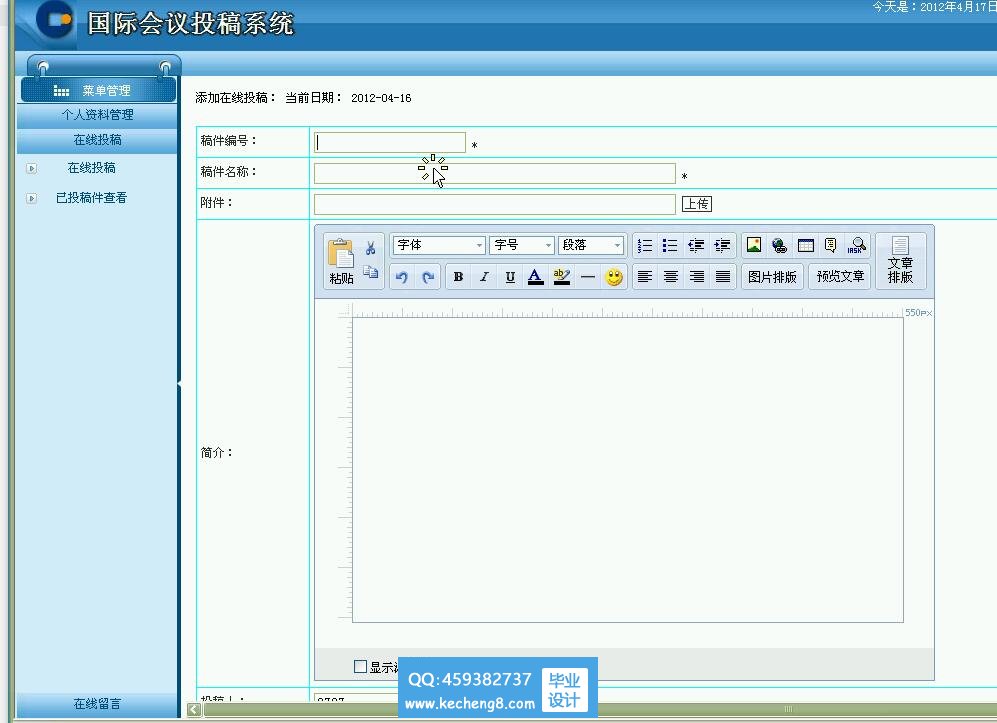Align text to the left
Image resolution: width=997 pixels, height=723 pixels.
click(x=645, y=277)
